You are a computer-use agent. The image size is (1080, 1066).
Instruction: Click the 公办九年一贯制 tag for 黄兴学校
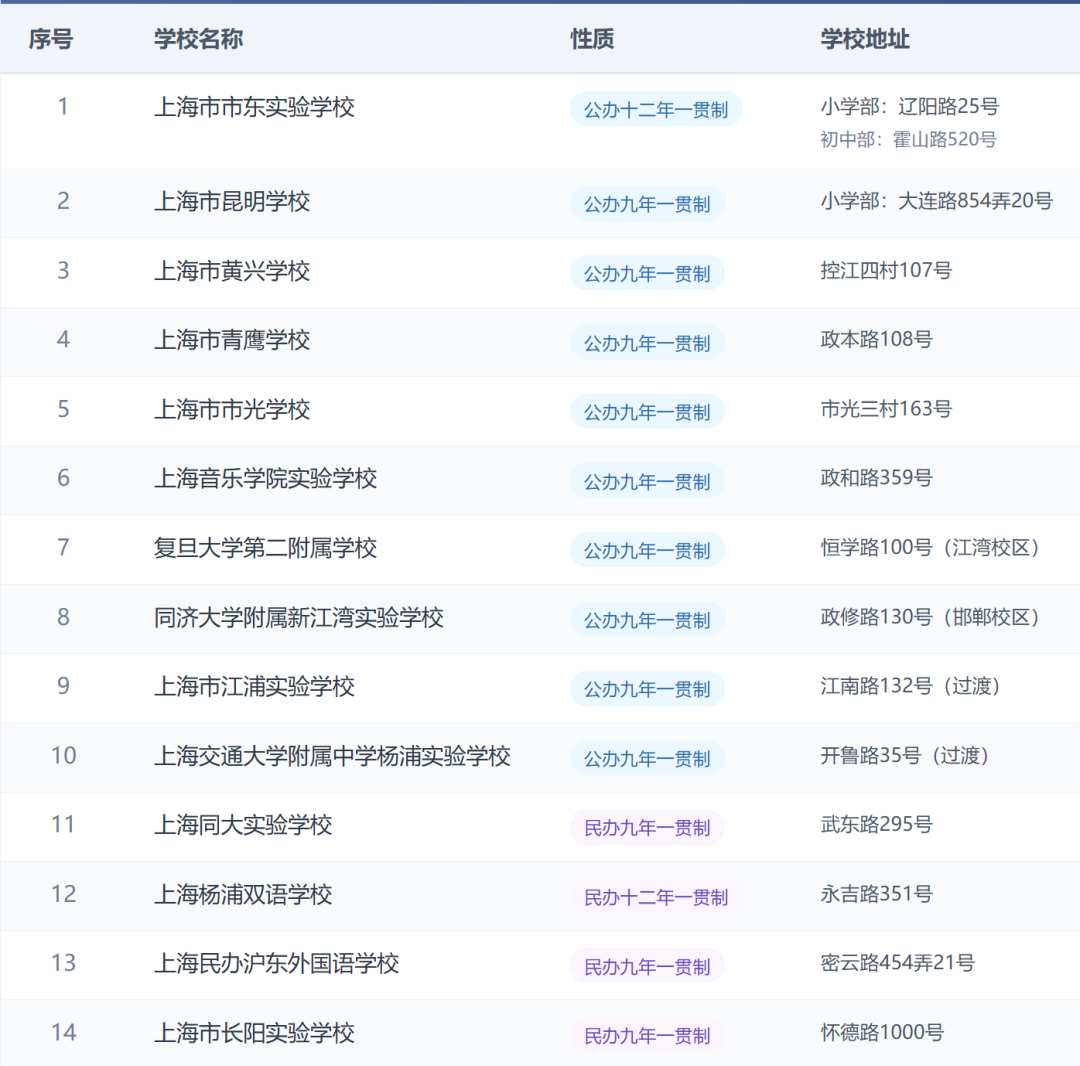click(x=647, y=273)
